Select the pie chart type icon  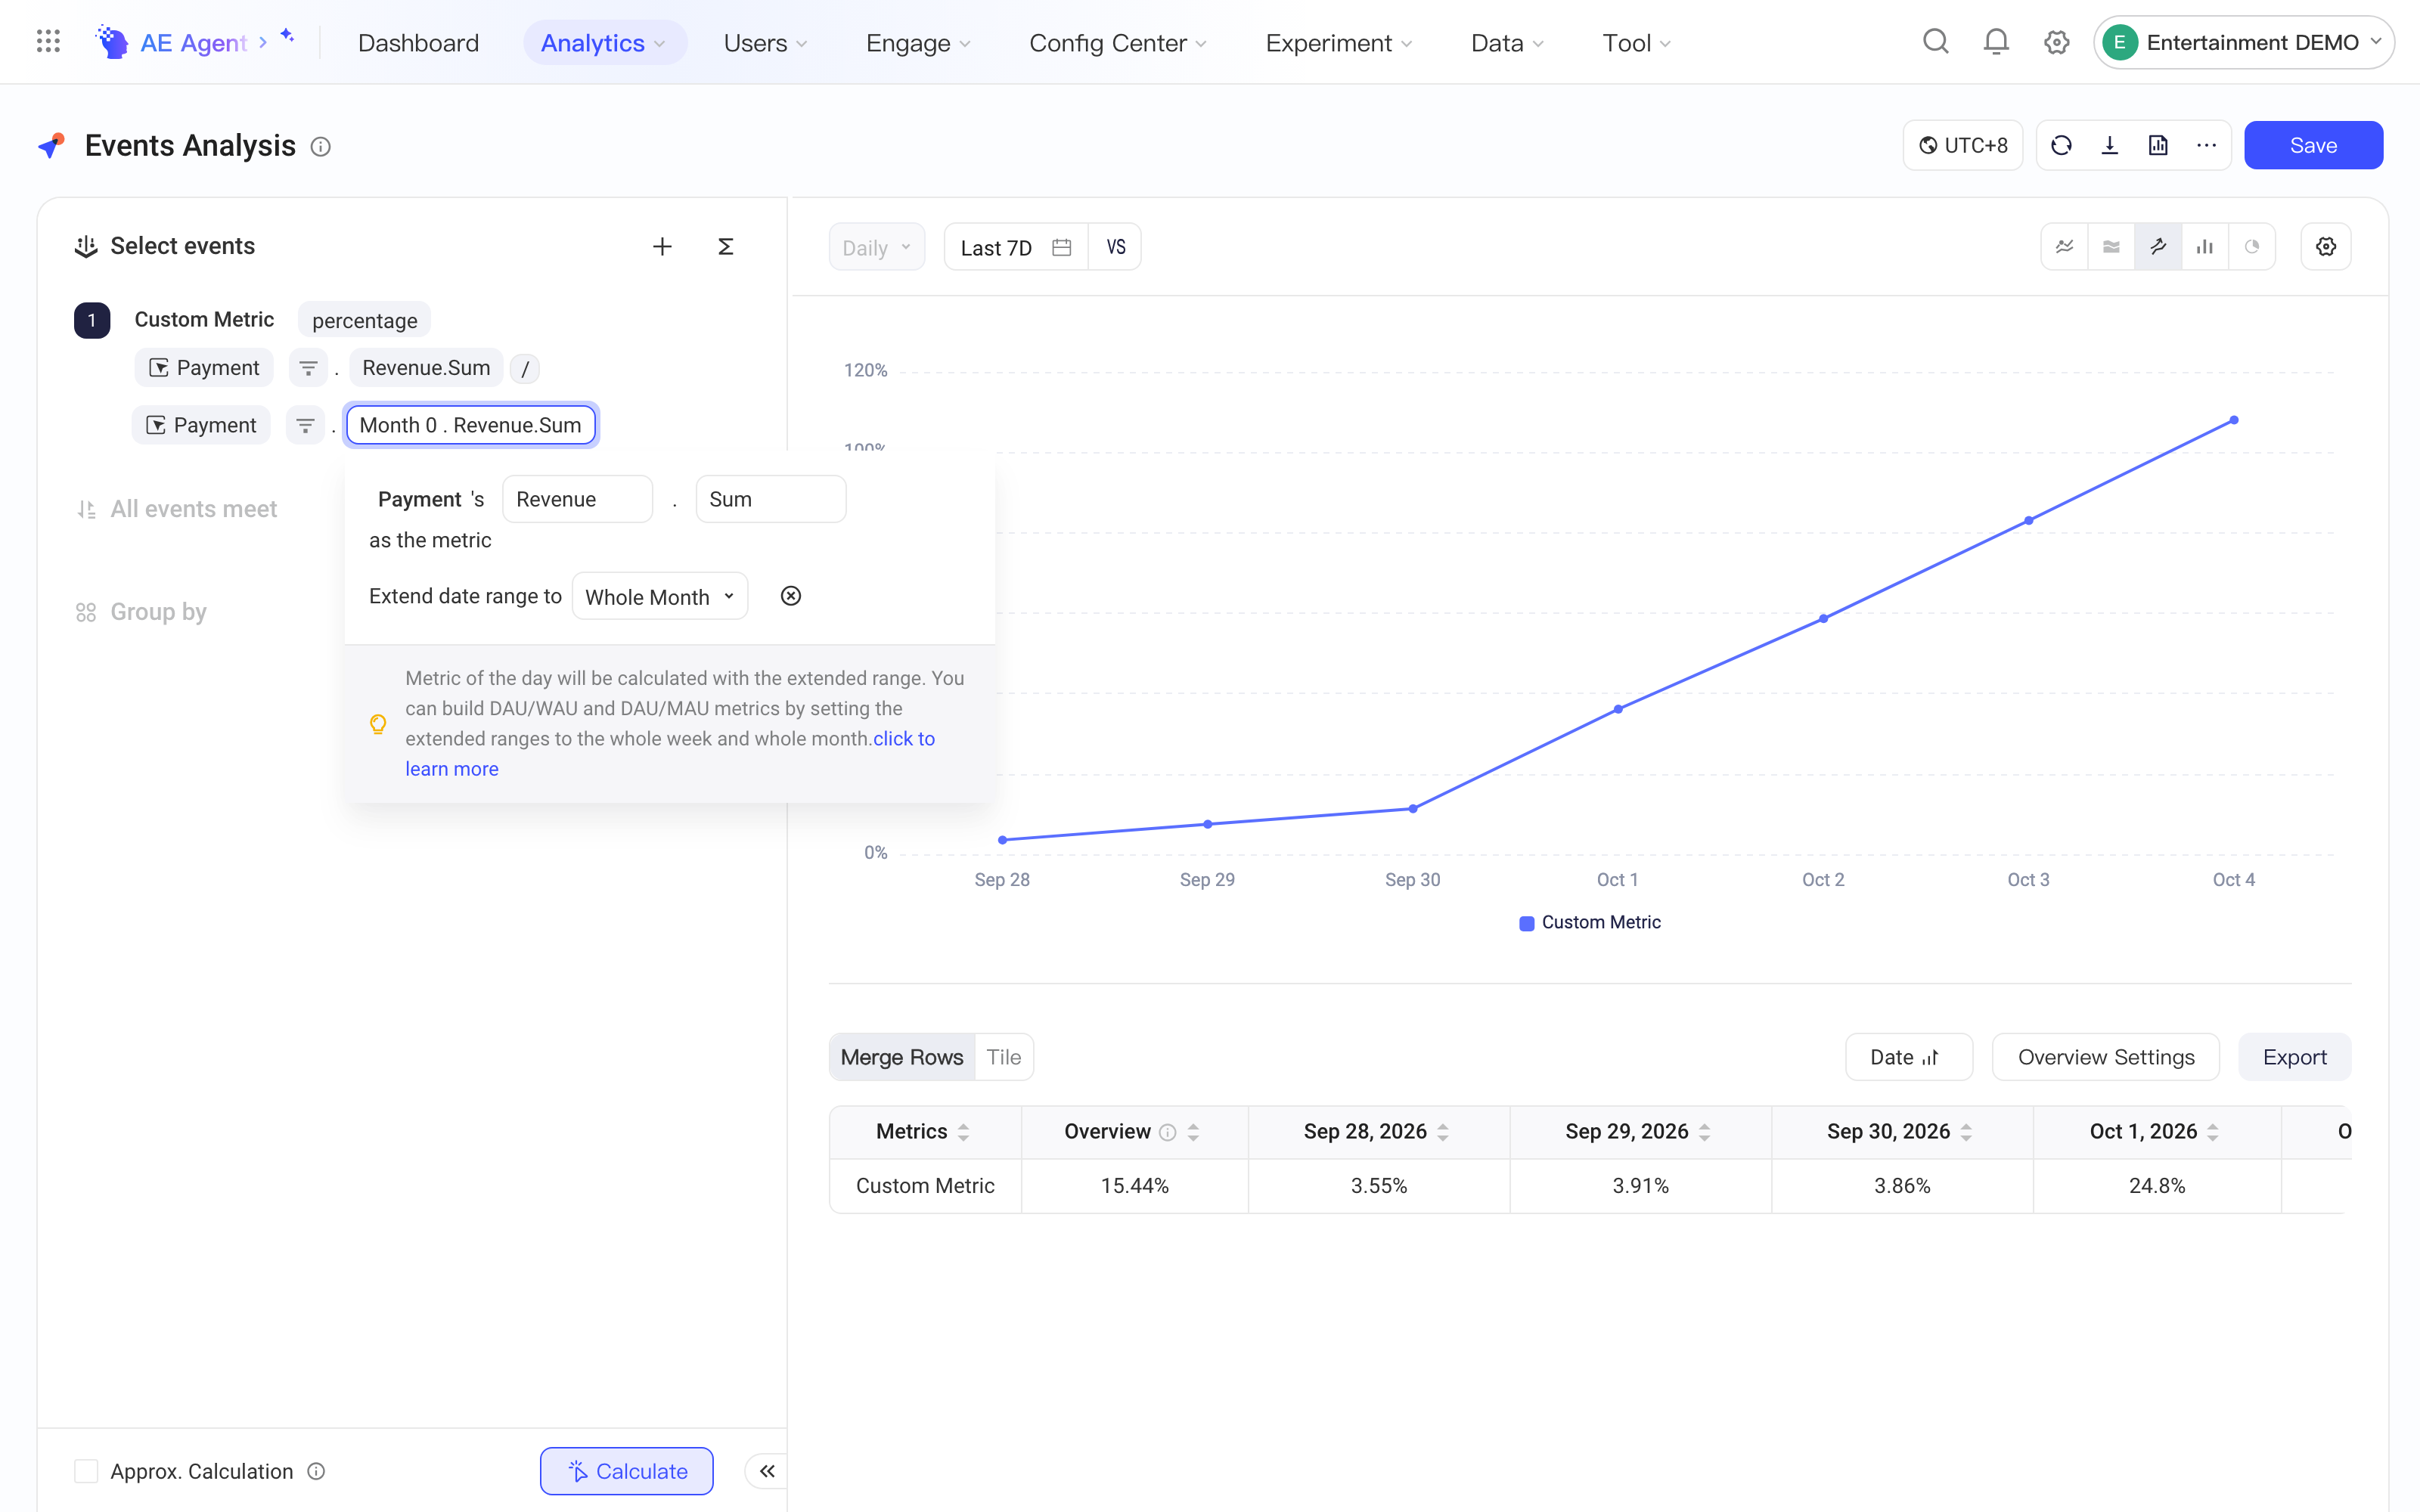pos(2252,246)
